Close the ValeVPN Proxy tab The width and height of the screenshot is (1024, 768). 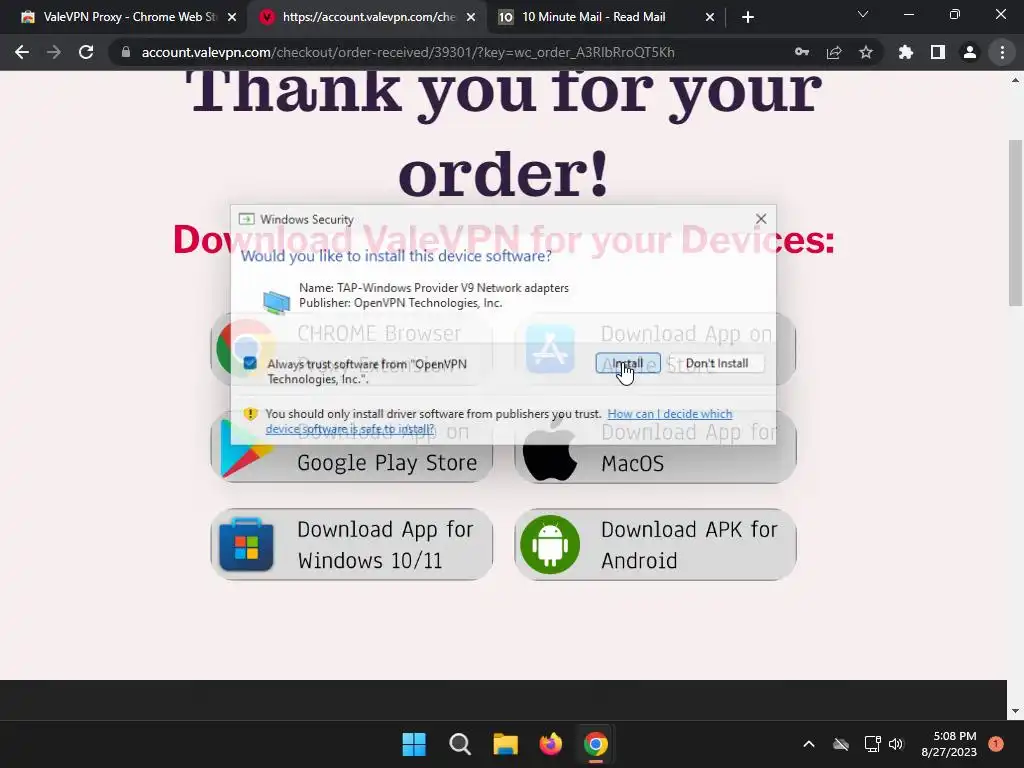(x=232, y=17)
